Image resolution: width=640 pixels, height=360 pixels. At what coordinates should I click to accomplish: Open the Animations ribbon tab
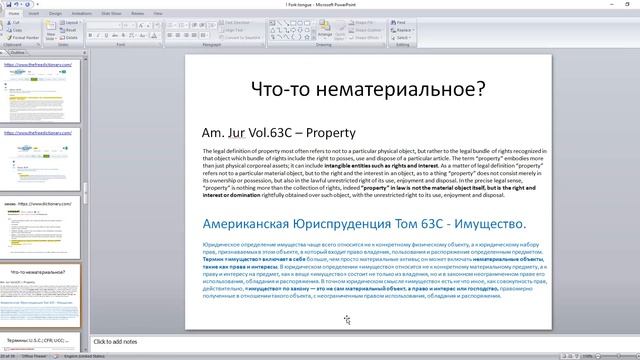(x=82, y=13)
